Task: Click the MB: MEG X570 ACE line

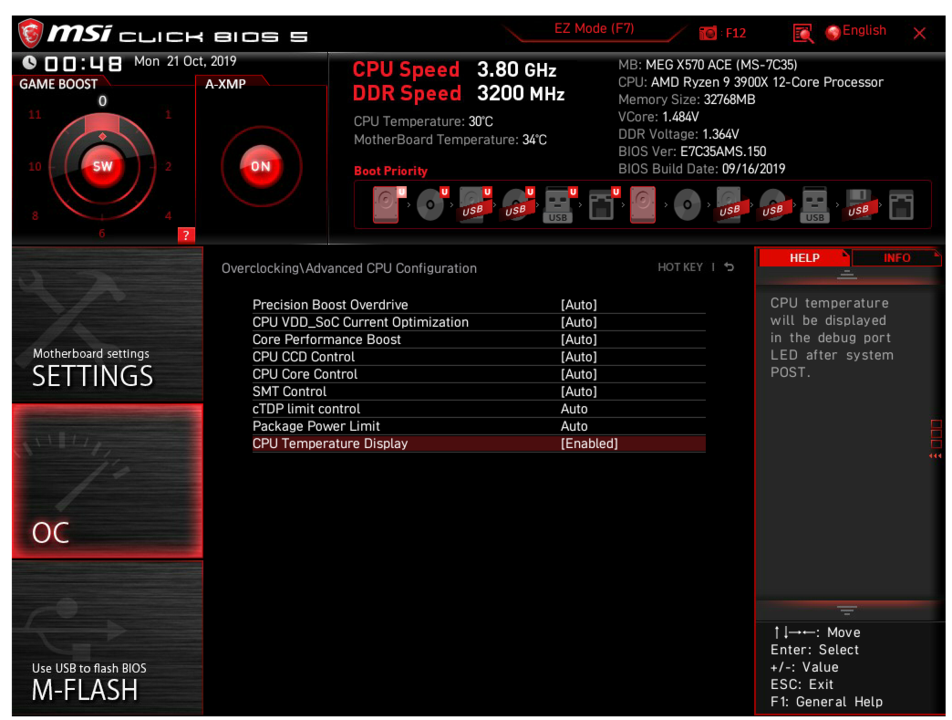Action: coord(707,65)
